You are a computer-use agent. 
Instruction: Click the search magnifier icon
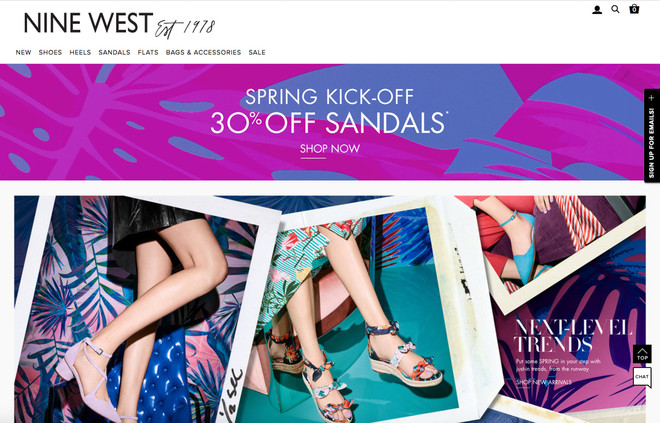pos(615,9)
